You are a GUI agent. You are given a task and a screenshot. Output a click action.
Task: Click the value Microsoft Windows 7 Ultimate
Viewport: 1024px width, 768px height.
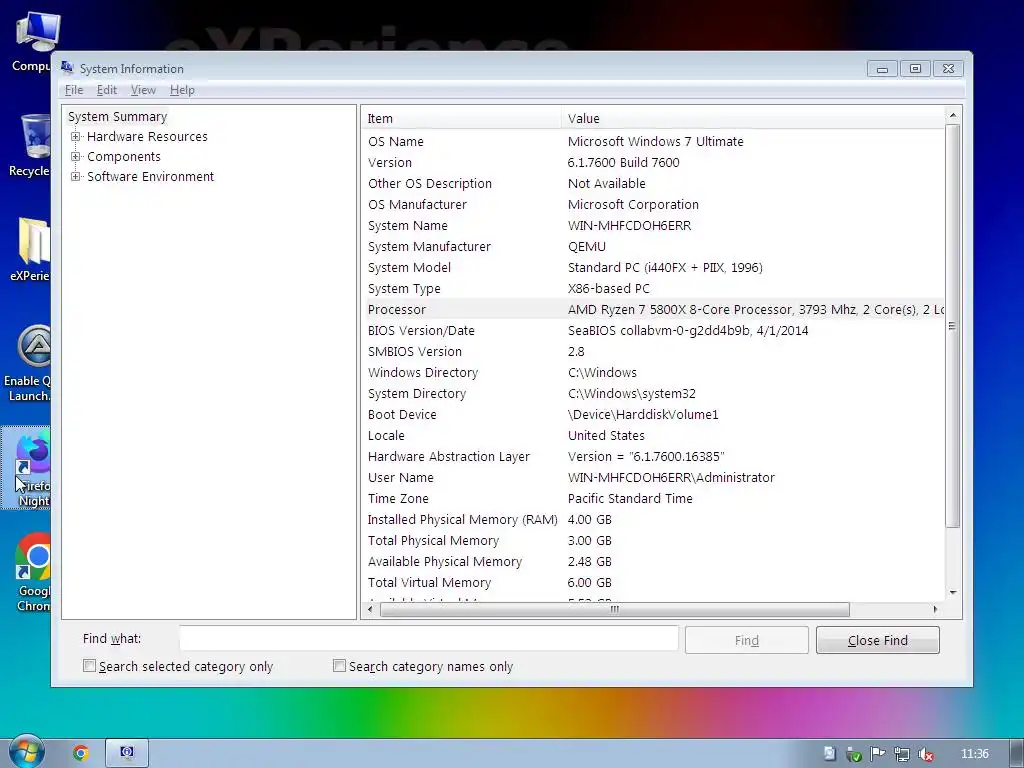[x=656, y=141]
